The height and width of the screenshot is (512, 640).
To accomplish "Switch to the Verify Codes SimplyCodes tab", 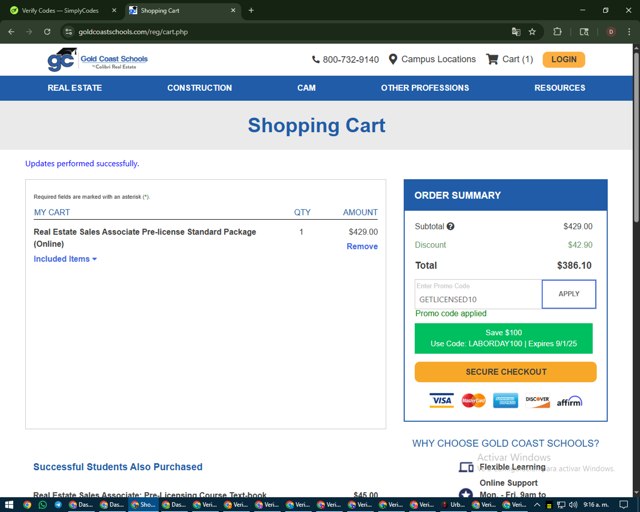I will pyautogui.click(x=60, y=11).
